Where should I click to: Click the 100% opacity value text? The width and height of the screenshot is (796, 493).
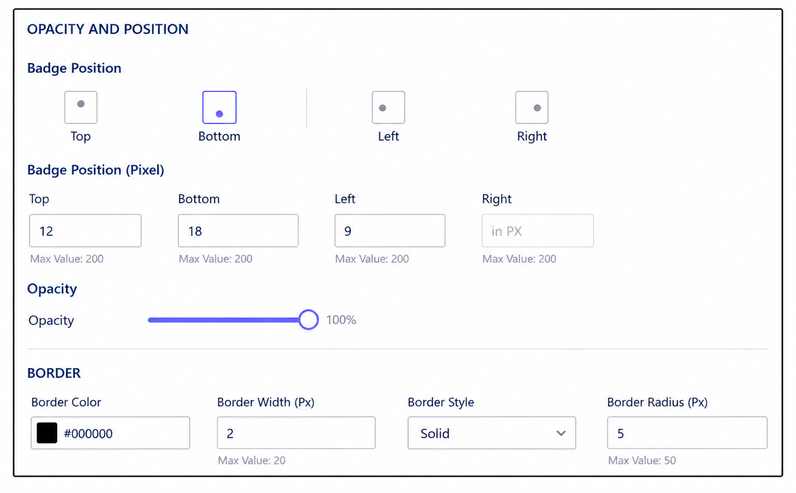pyautogui.click(x=341, y=320)
